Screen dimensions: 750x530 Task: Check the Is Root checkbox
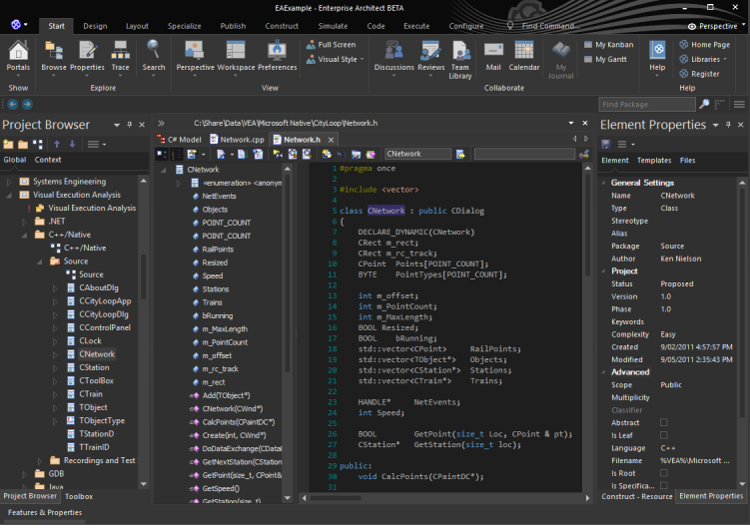pos(664,473)
